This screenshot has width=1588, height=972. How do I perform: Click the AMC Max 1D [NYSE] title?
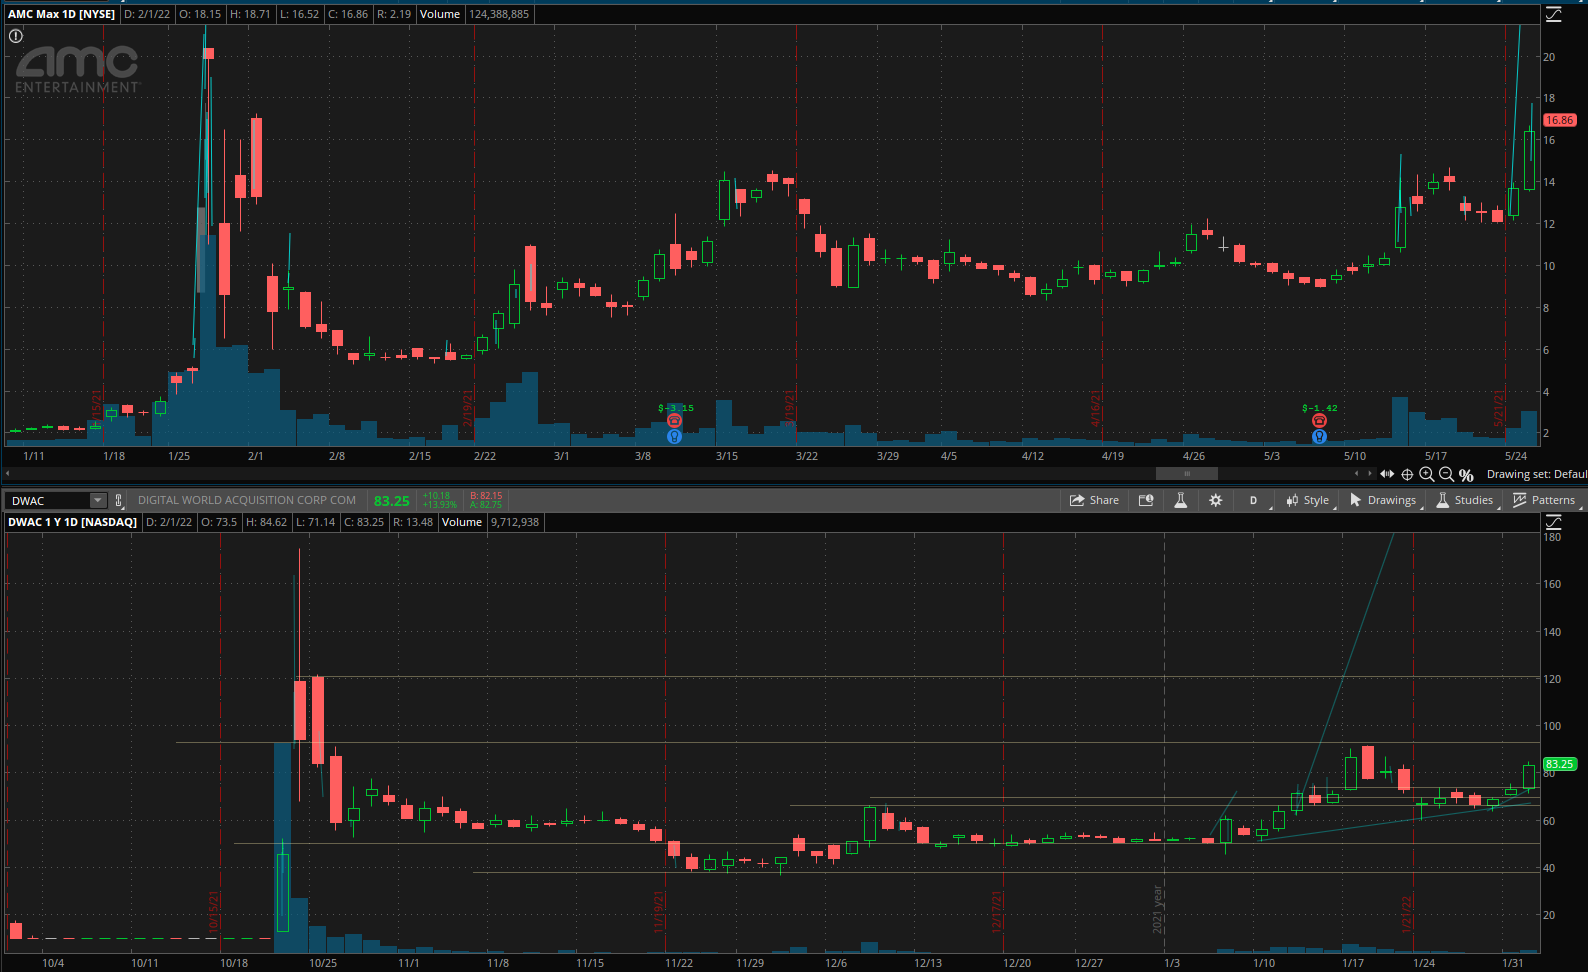click(x=61, y=14)
